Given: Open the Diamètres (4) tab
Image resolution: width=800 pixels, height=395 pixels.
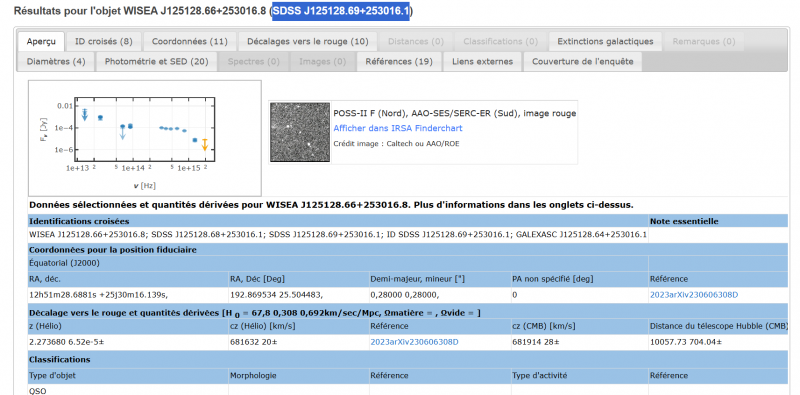Looking at the screenshot, I should tap(56, 61).
